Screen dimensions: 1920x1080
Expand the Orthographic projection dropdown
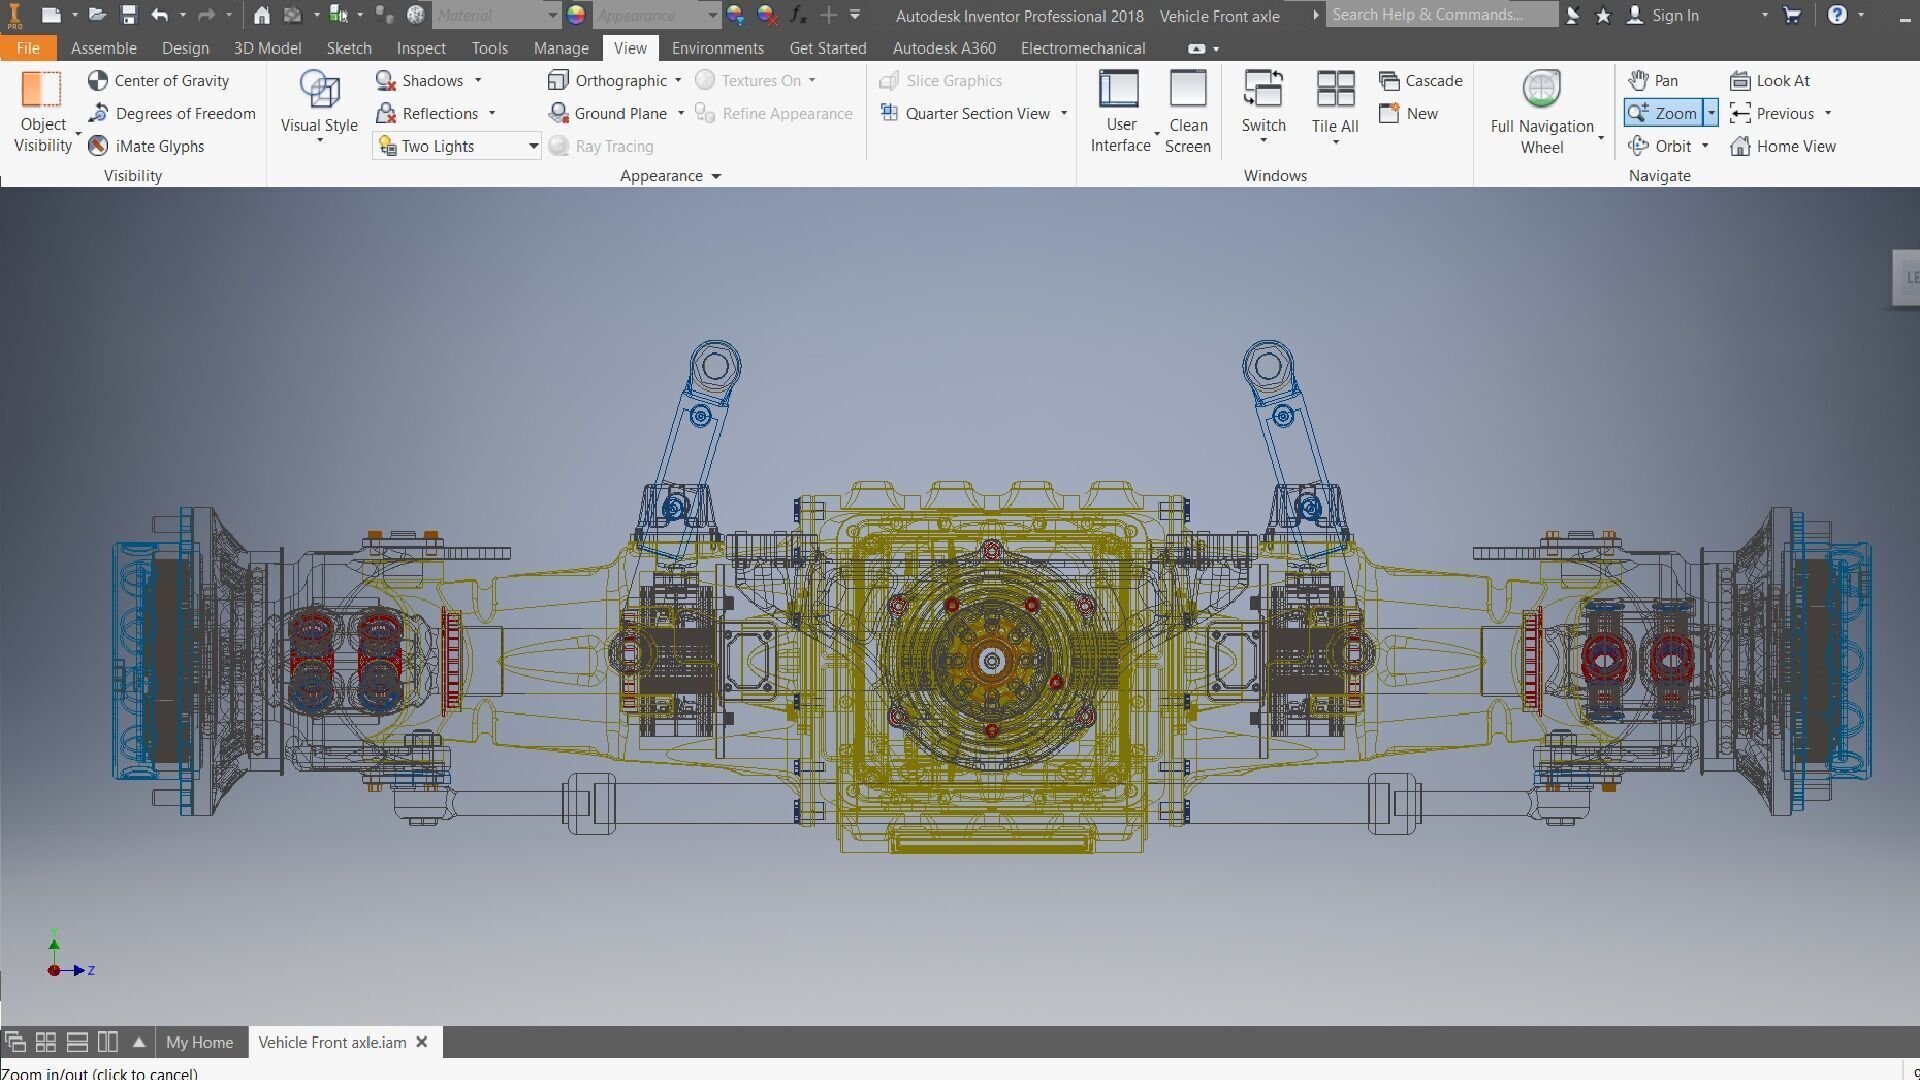click(x=678, y=81)
